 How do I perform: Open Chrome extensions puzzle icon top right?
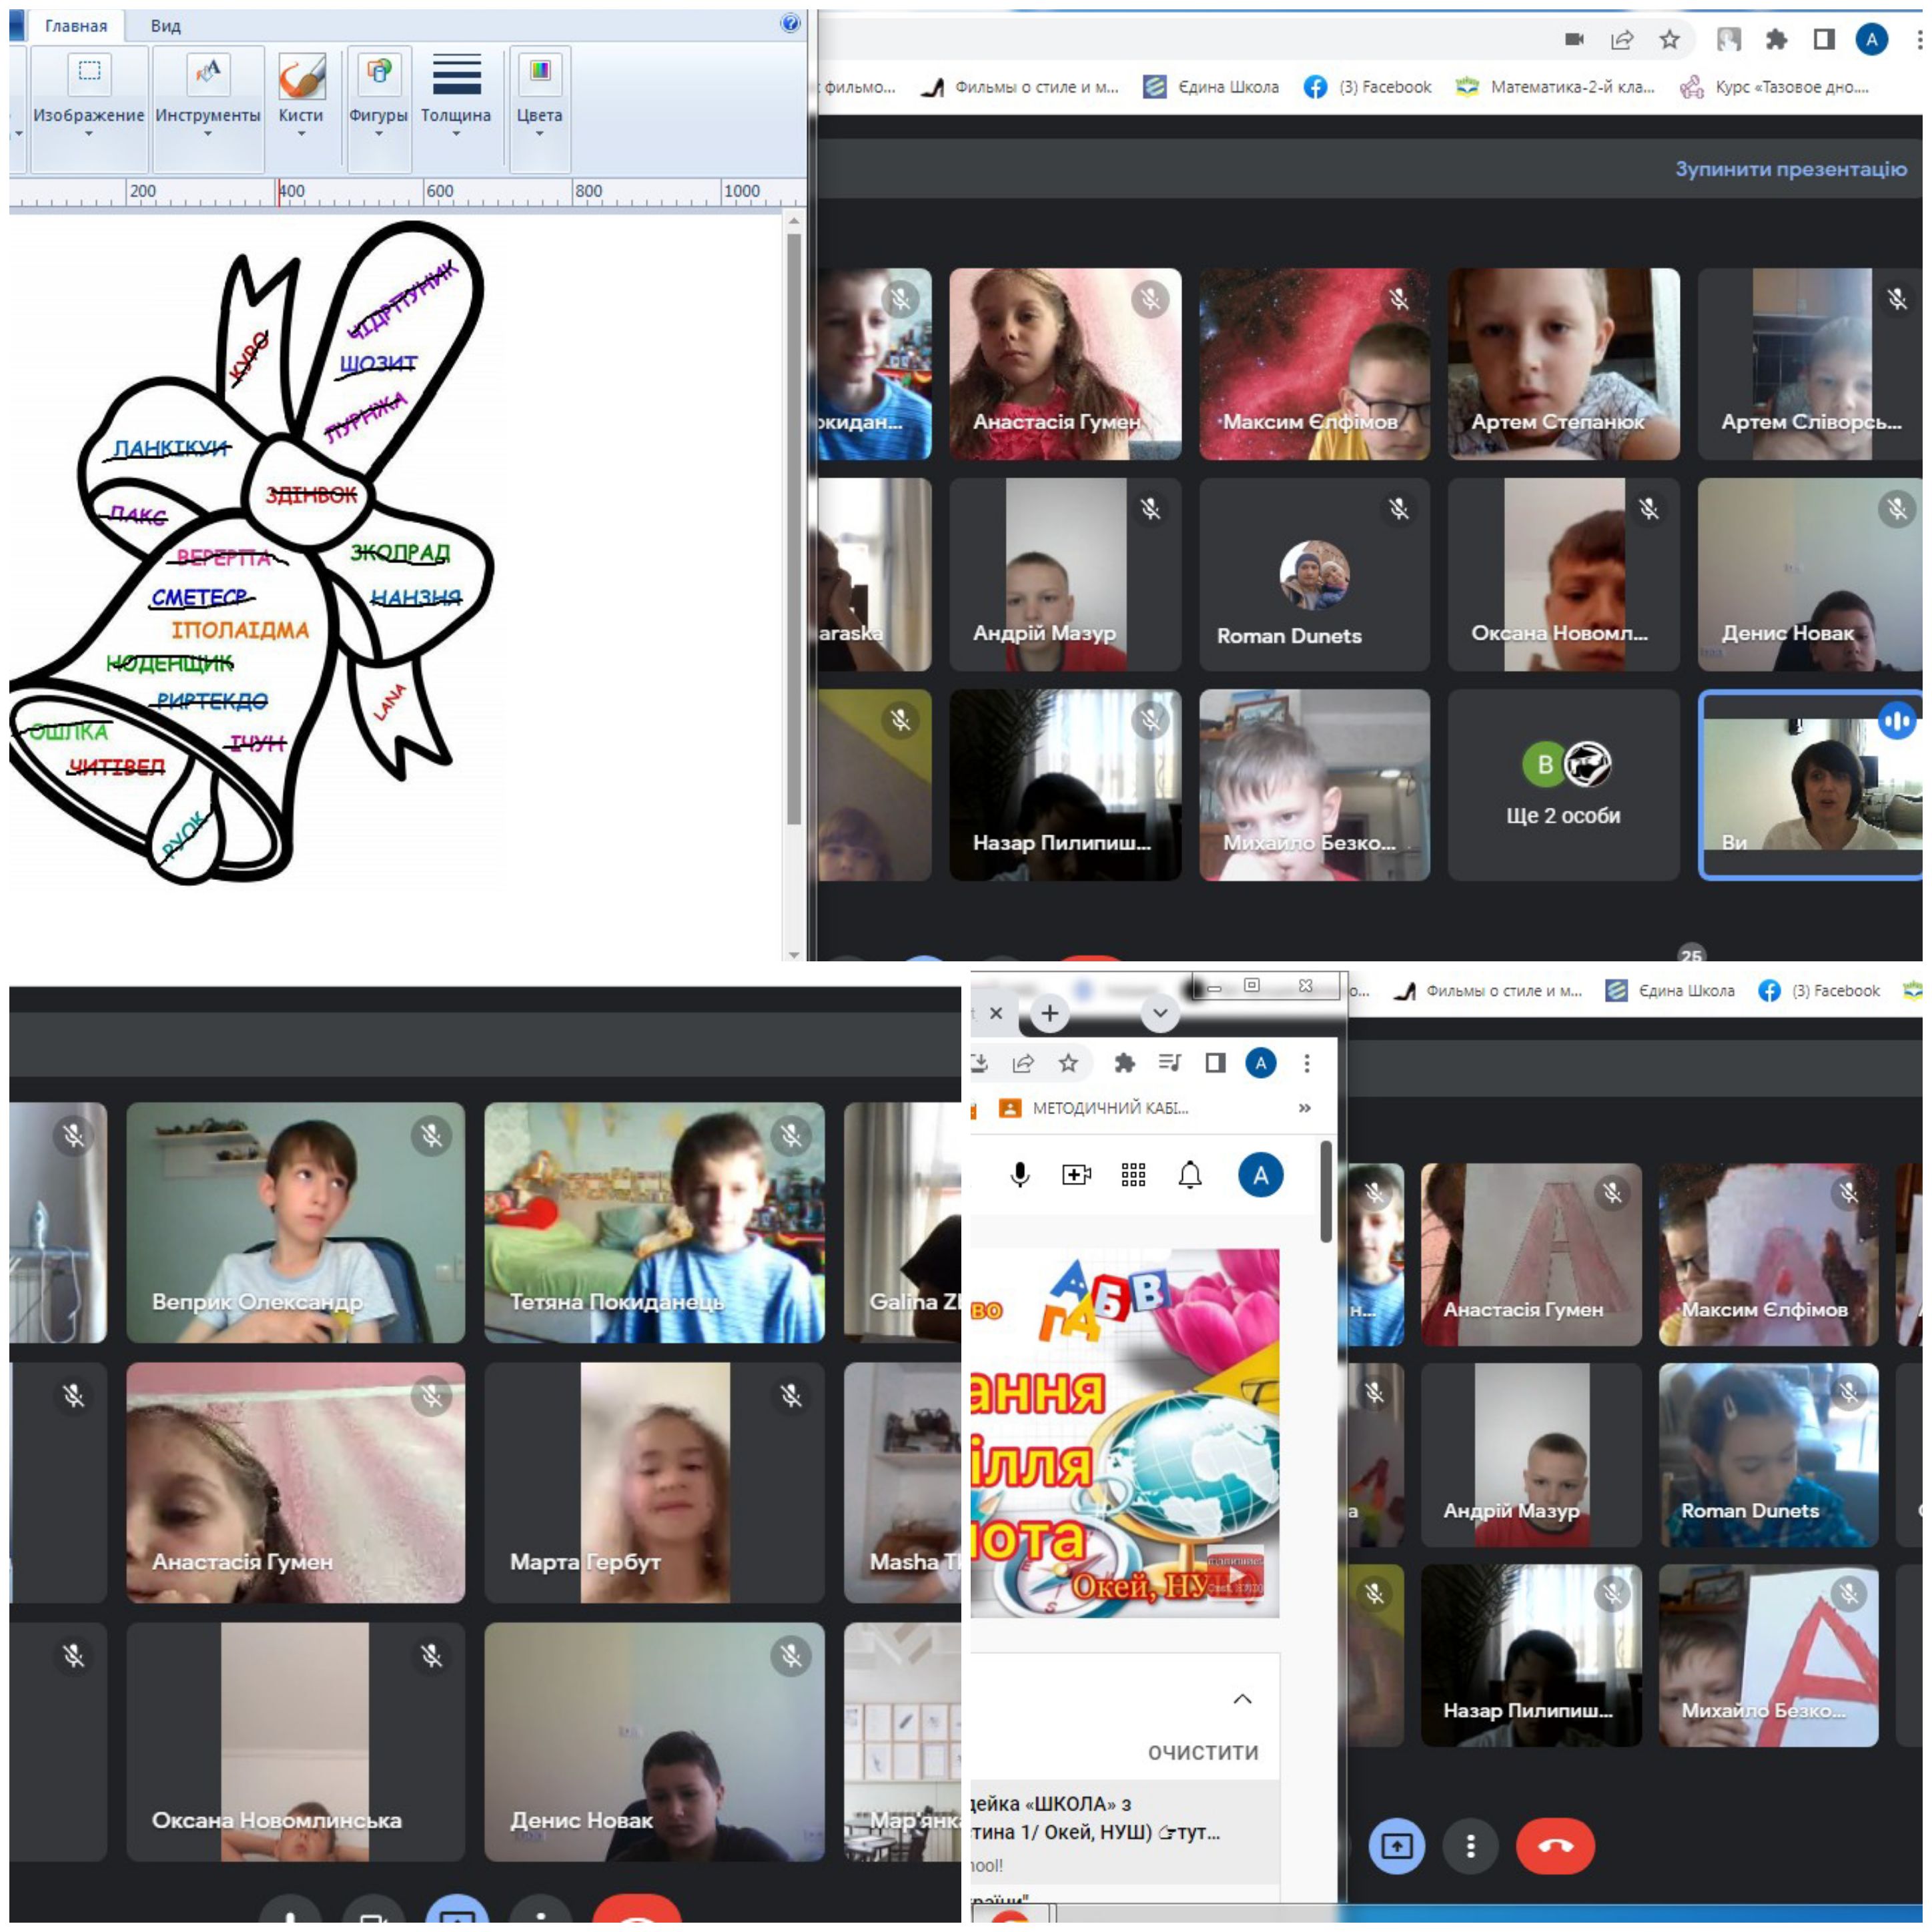point(1776,39)
